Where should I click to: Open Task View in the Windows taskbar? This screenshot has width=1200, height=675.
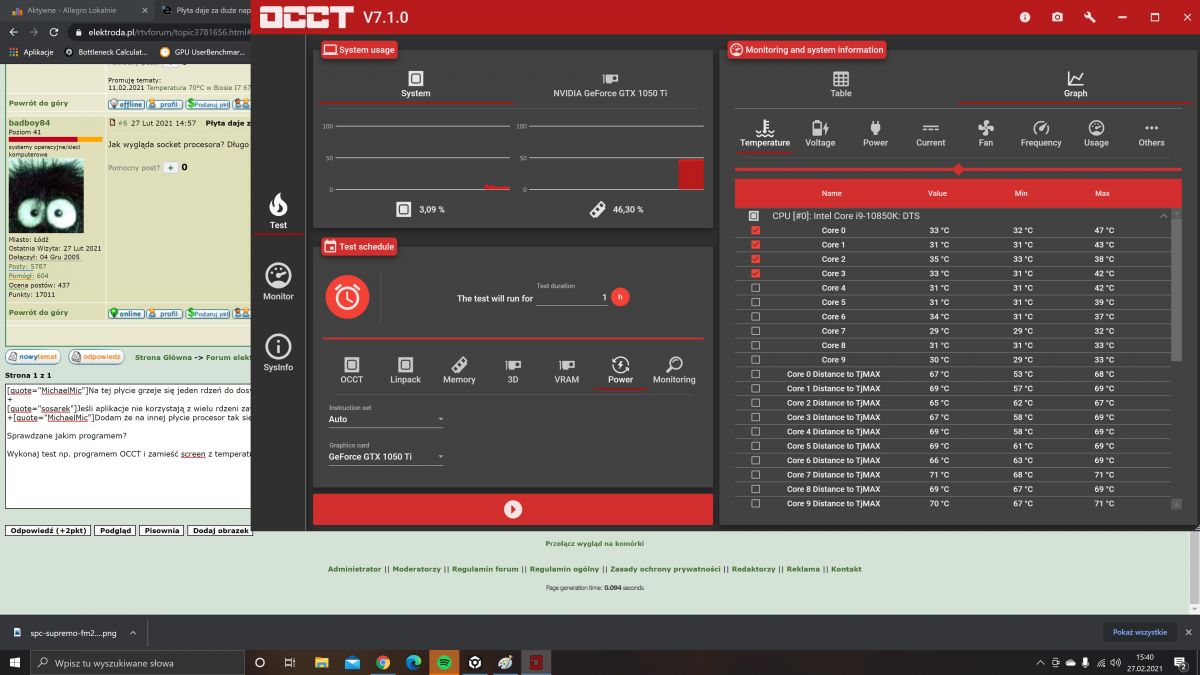tap(290, 662)
